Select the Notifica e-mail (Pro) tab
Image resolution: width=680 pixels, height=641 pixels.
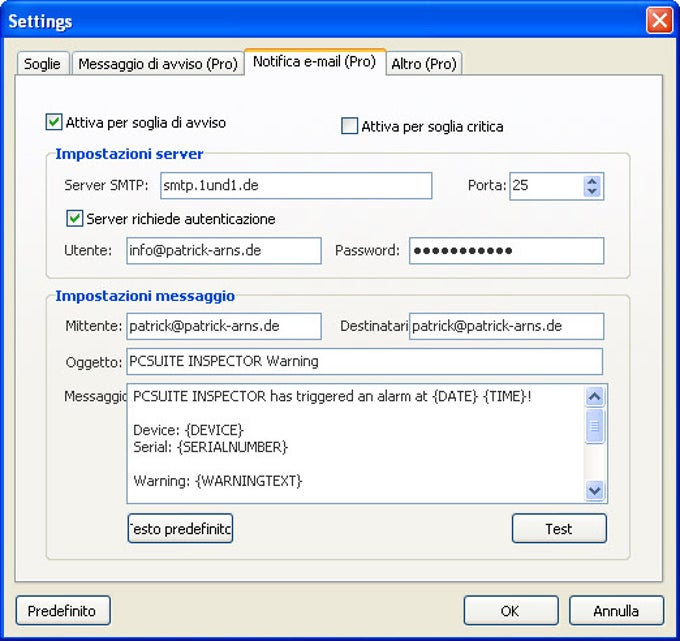pos(315,62)
